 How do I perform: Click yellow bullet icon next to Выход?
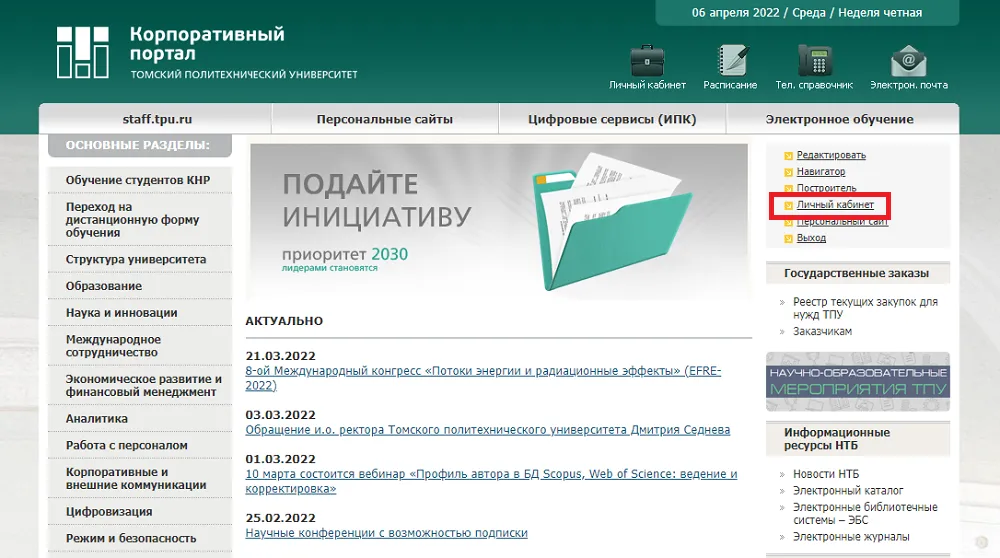788,239
